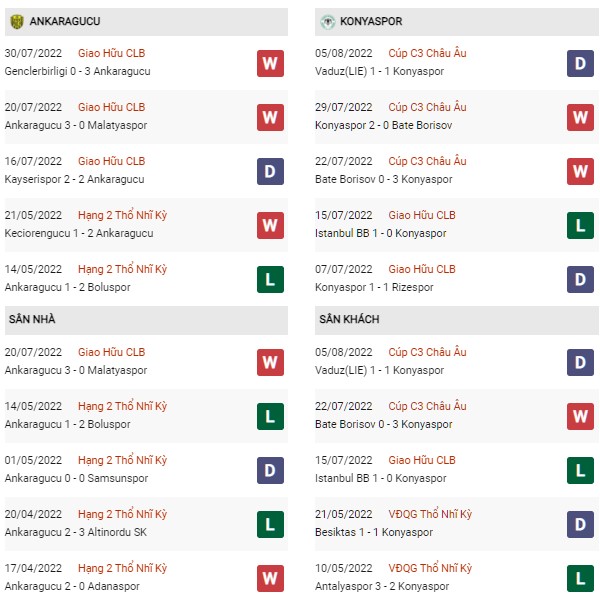Click D badge for Konyaspor 1-1 Rizespor
Viewport: 600px width, 600px height.
580,279
